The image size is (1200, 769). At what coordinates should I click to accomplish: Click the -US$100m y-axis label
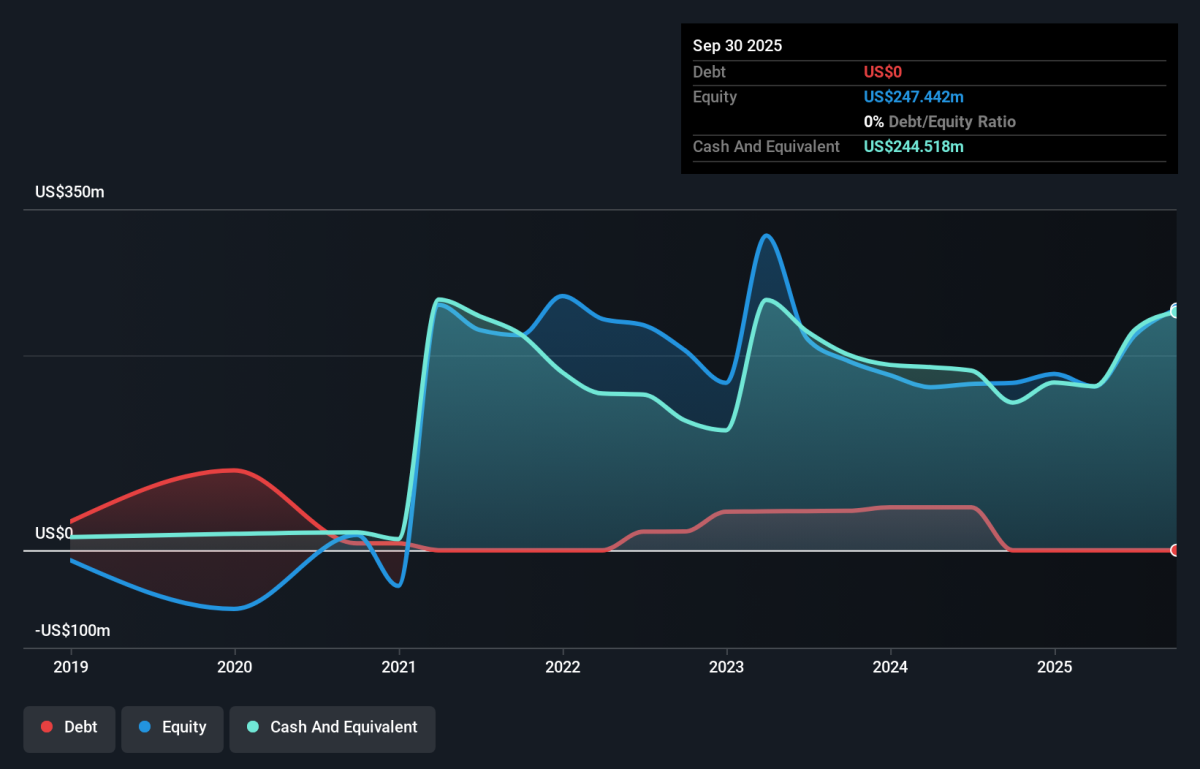click(72, 631)
